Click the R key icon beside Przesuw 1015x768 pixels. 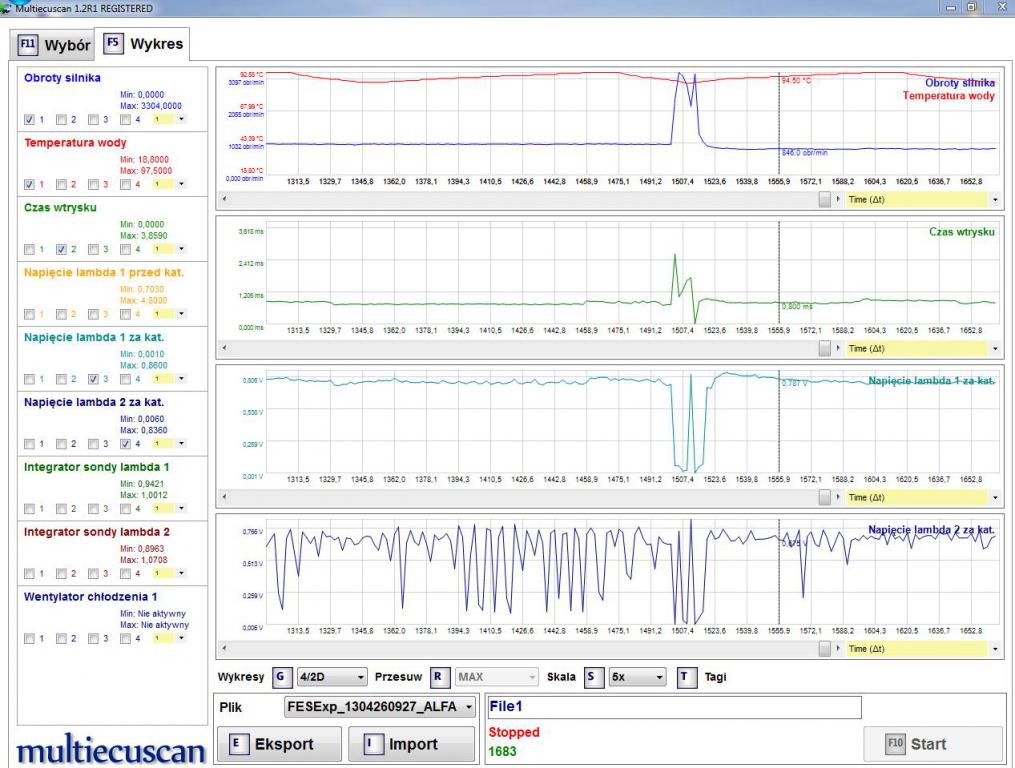(x=439, y=677)
